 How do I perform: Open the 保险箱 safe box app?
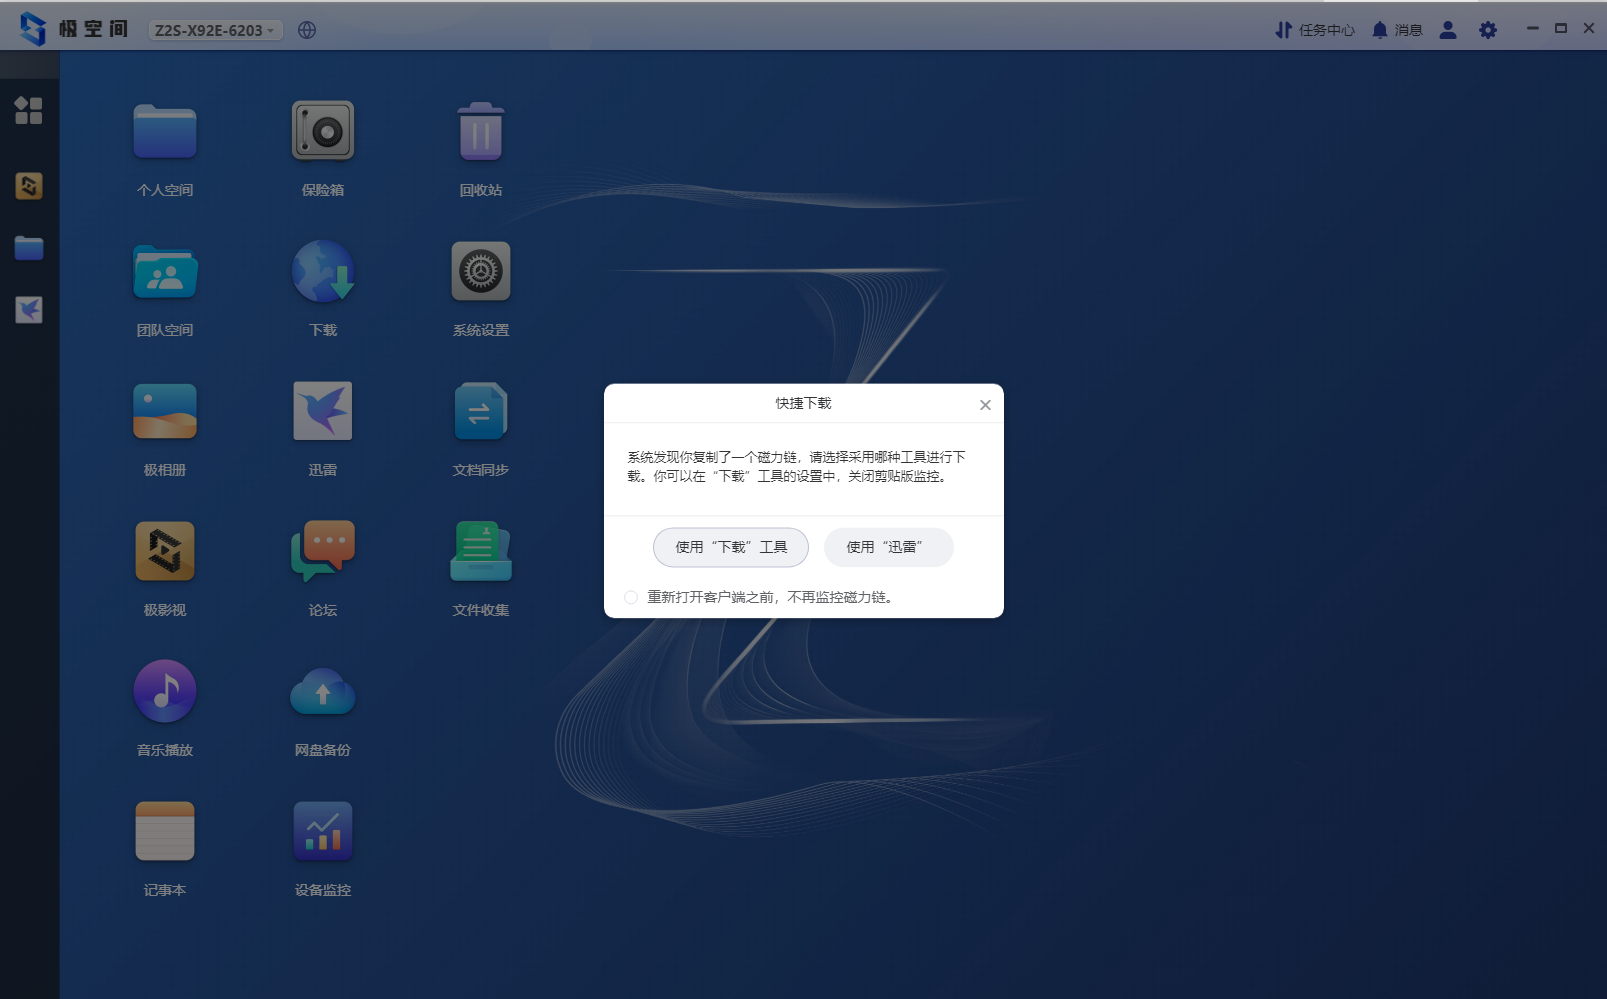click(322, 132)
